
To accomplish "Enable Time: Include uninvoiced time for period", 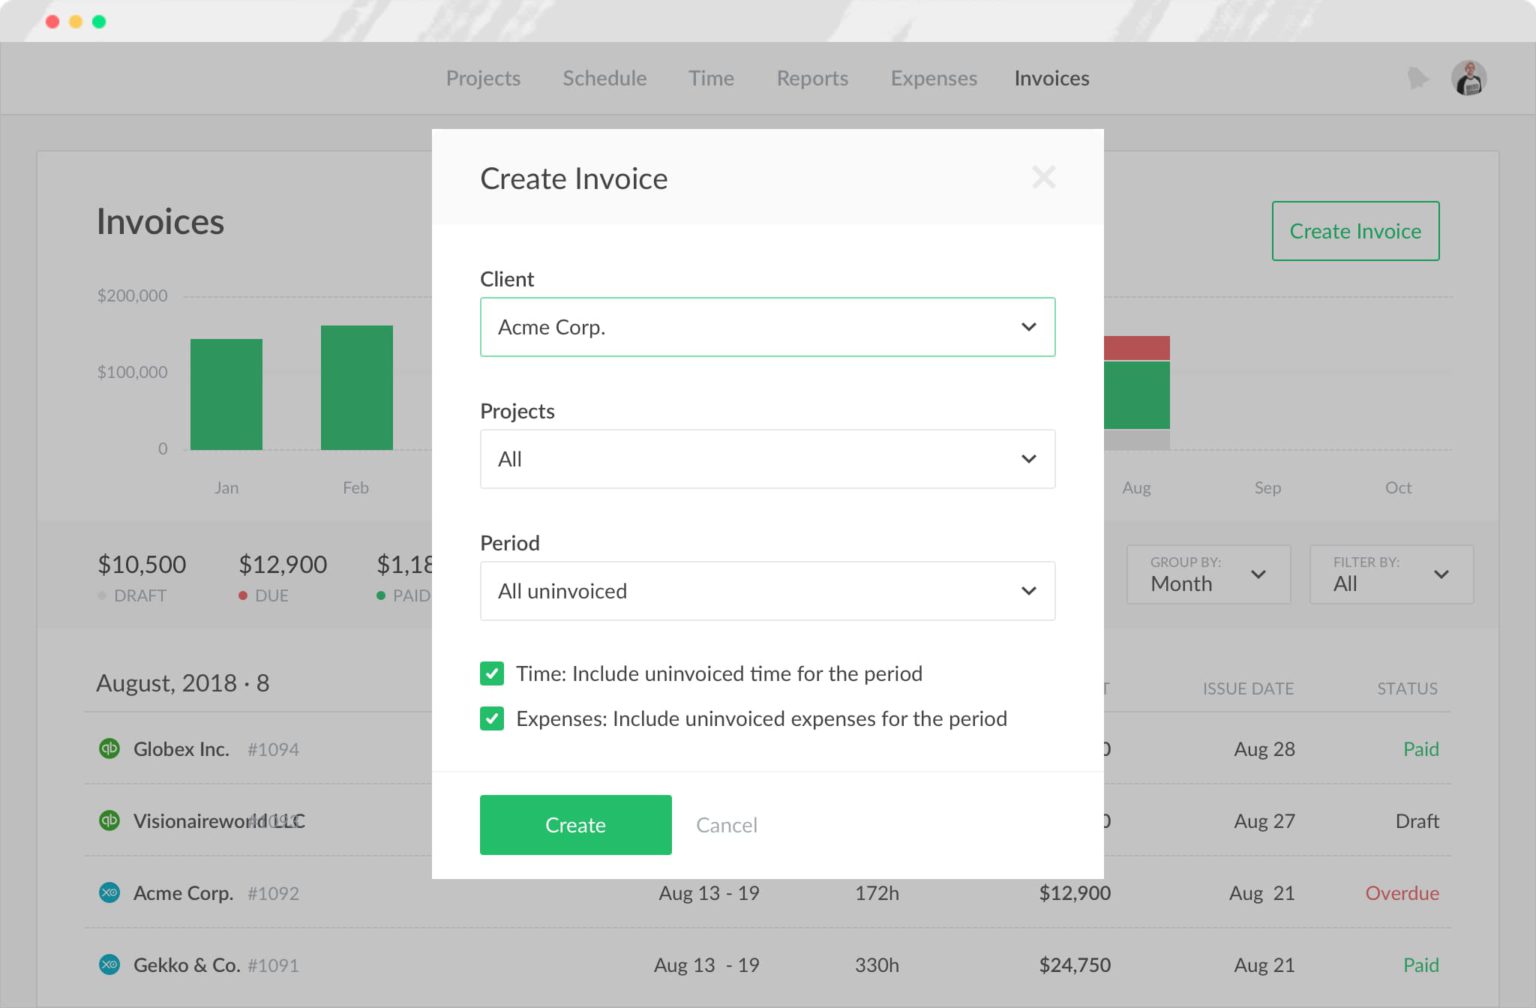I will point(491,673).
